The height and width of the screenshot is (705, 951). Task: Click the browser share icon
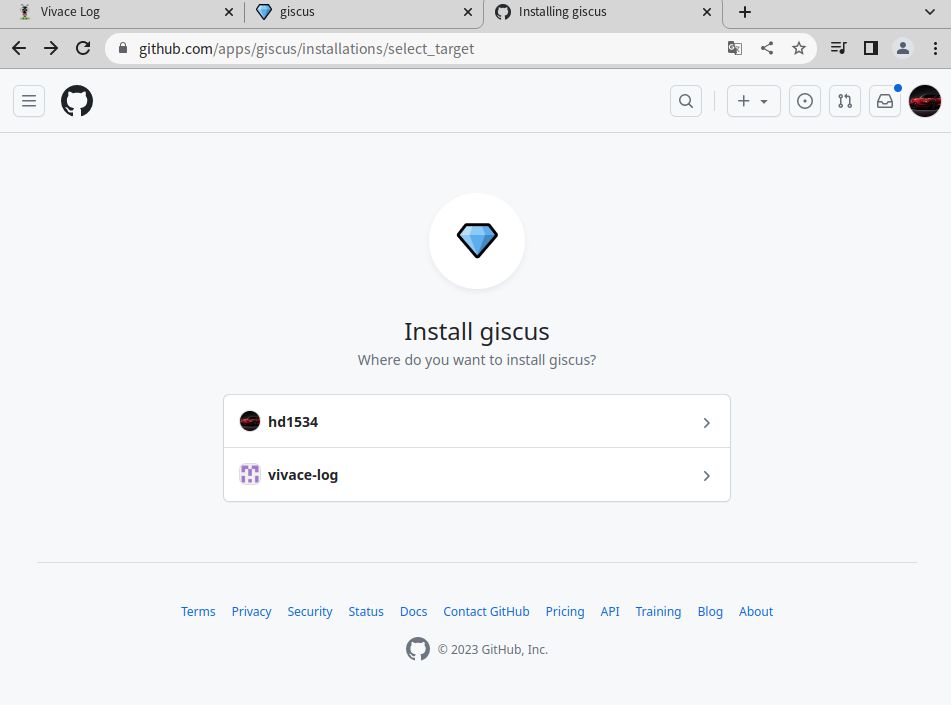767,49
